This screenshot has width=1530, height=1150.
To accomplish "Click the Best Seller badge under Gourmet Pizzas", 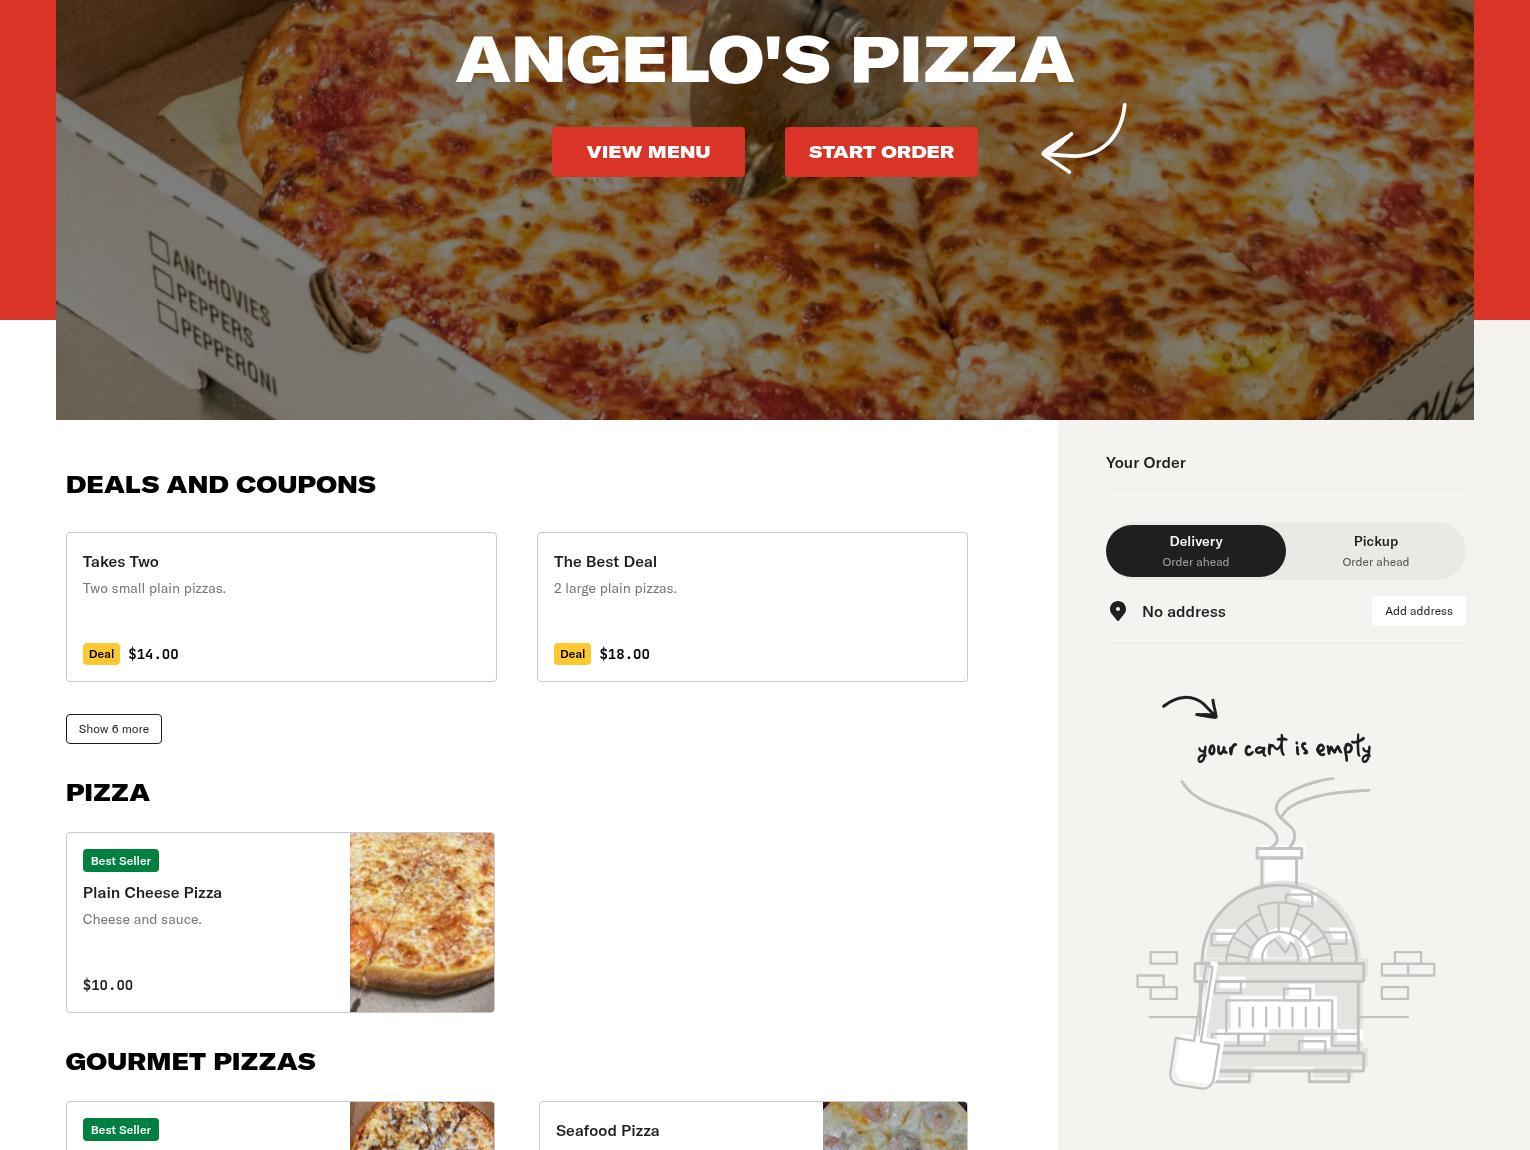I will (121, 1130).
